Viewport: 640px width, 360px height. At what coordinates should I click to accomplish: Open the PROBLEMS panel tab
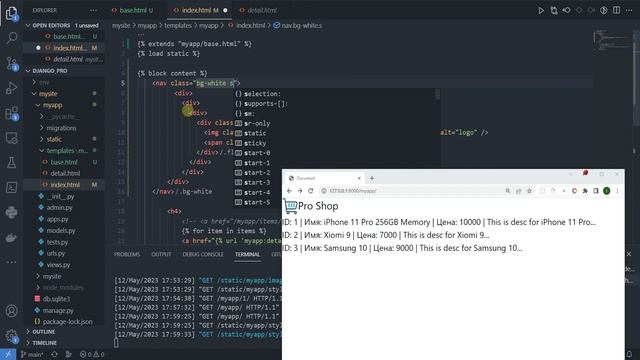(127, 254)
